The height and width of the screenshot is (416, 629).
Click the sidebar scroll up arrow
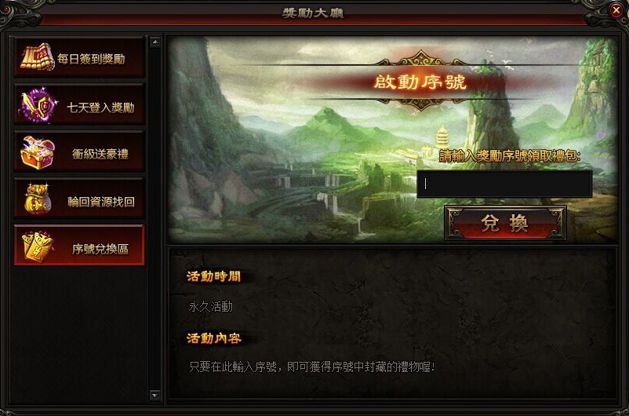coord(155,42)
